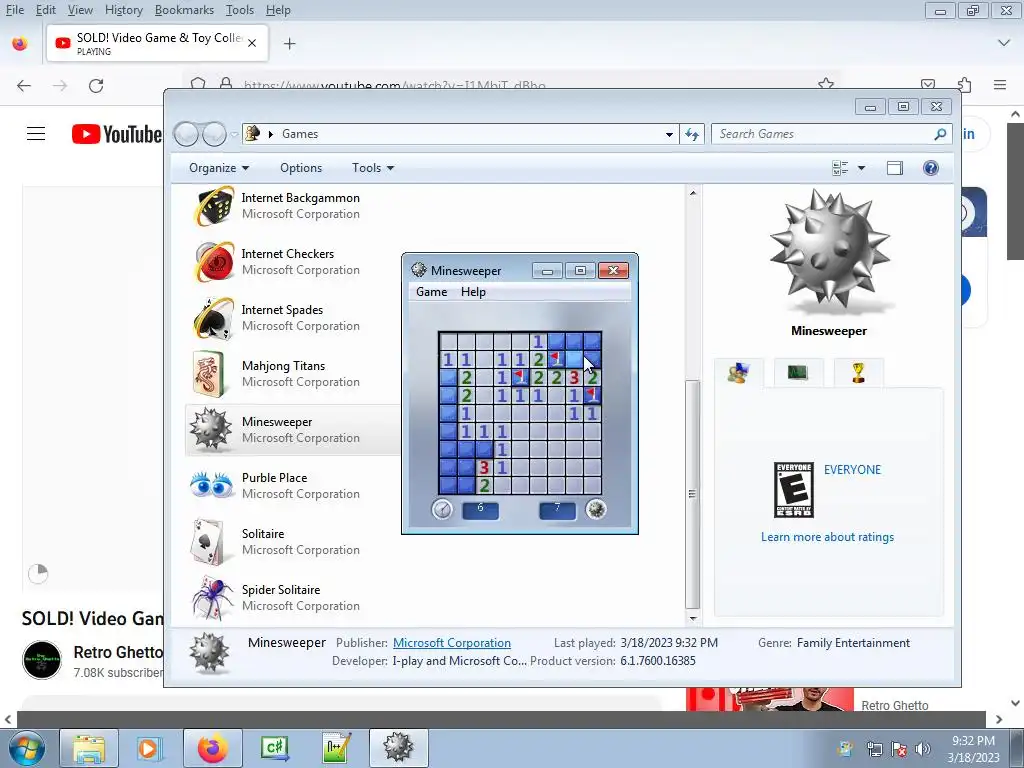Open the Tools dropdown
Screen dimensions: 1024x768
pyautogui.click(x=373, y=168)
